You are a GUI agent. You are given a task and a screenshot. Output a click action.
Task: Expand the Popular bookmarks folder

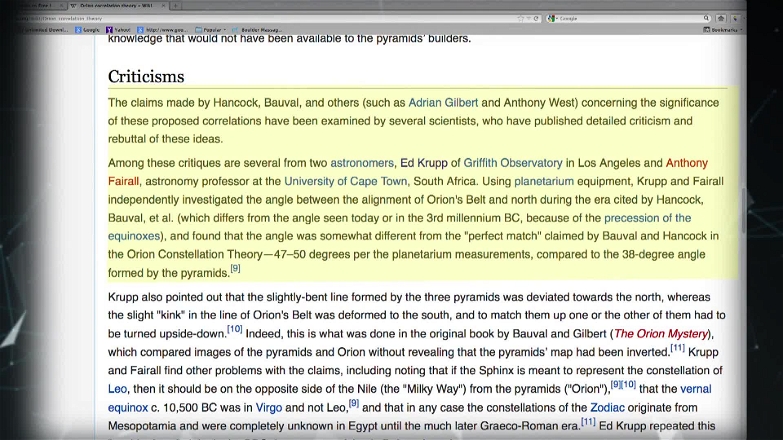click(210, 30)
